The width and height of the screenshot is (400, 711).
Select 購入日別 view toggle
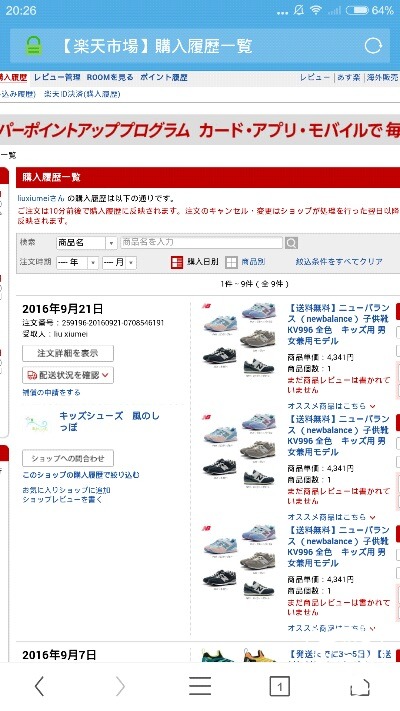pos(195,262)
